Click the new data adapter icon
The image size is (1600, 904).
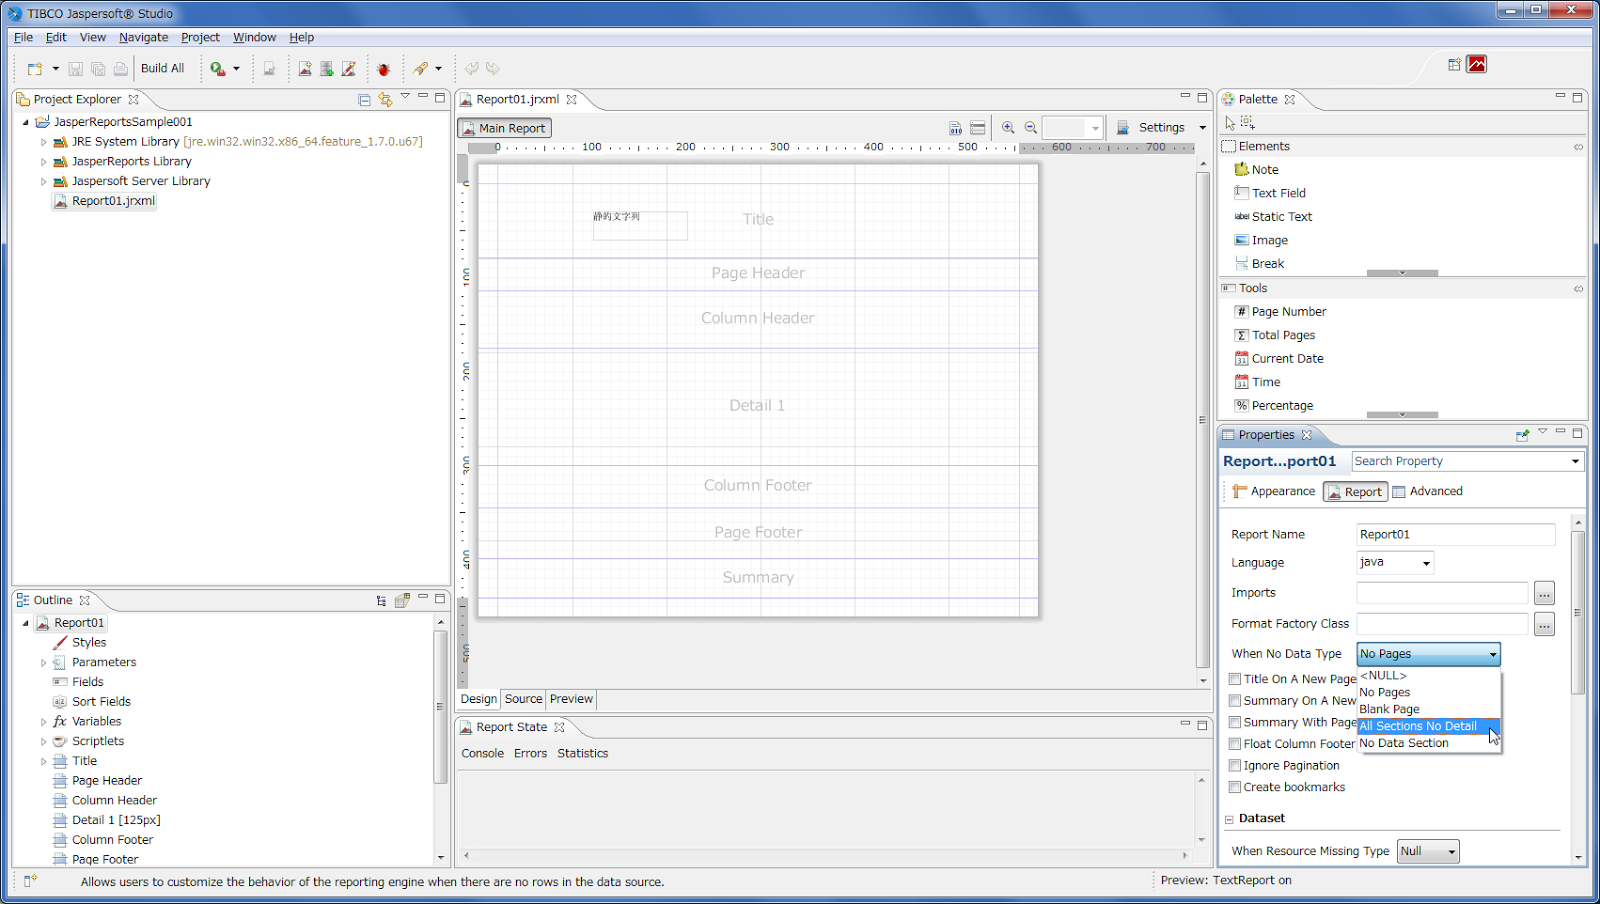coord(327,69)
